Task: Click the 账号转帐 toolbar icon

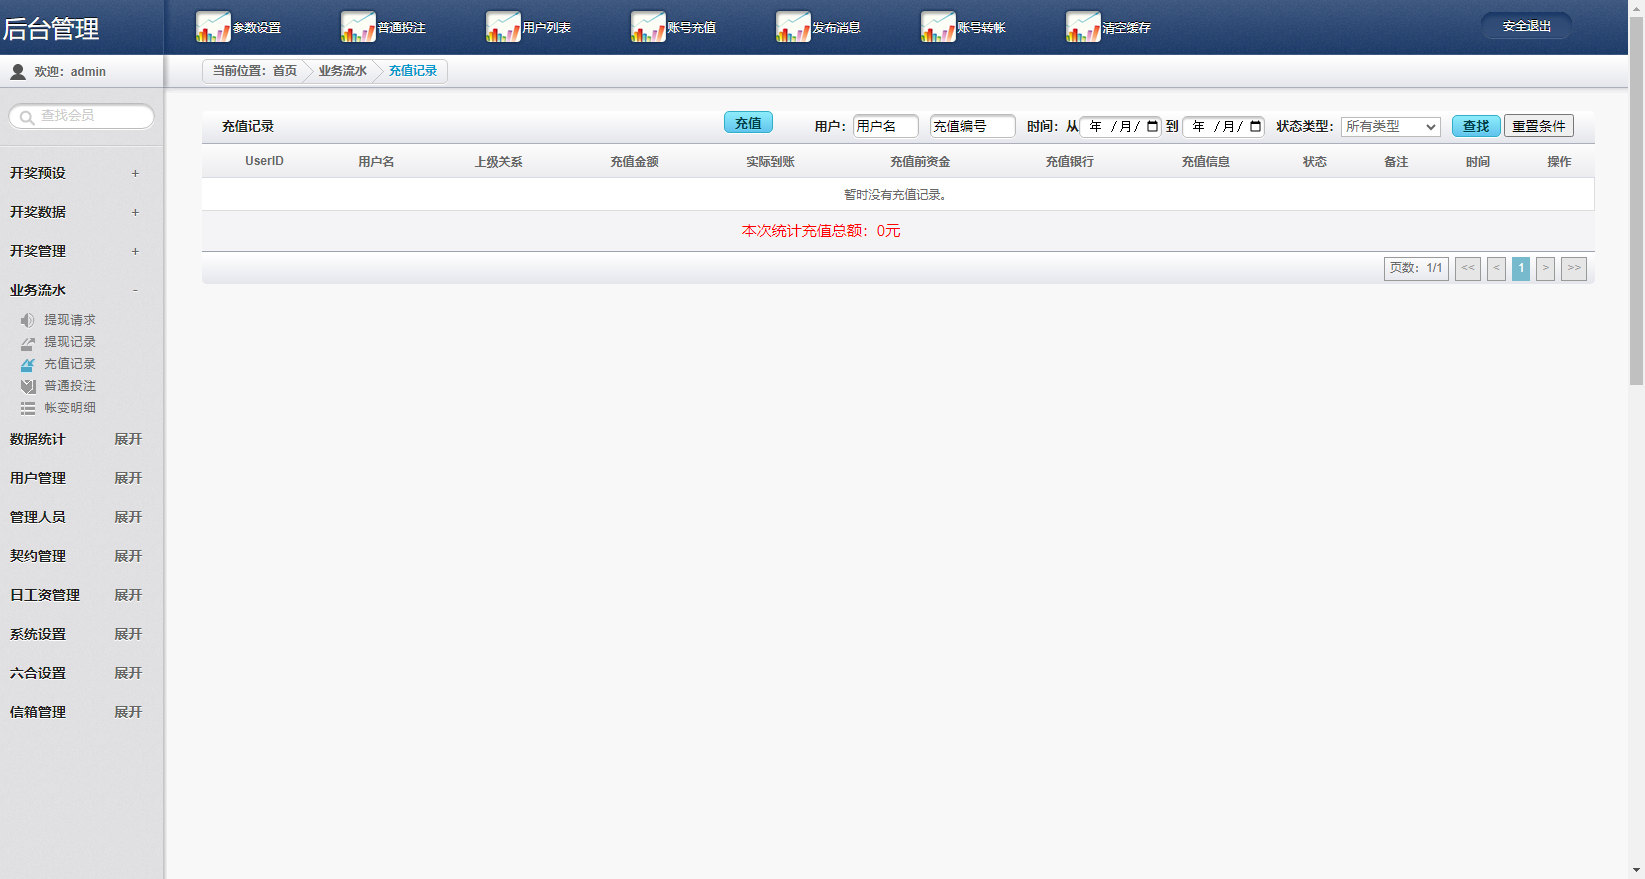Action: tap(938, 27)
